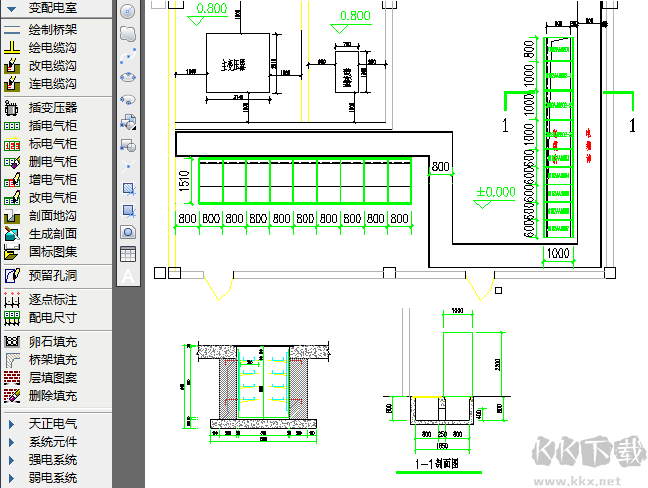Expand the 弱电系统 menu group
Viewport: 648px width, 488px height.
pos(12,478)
